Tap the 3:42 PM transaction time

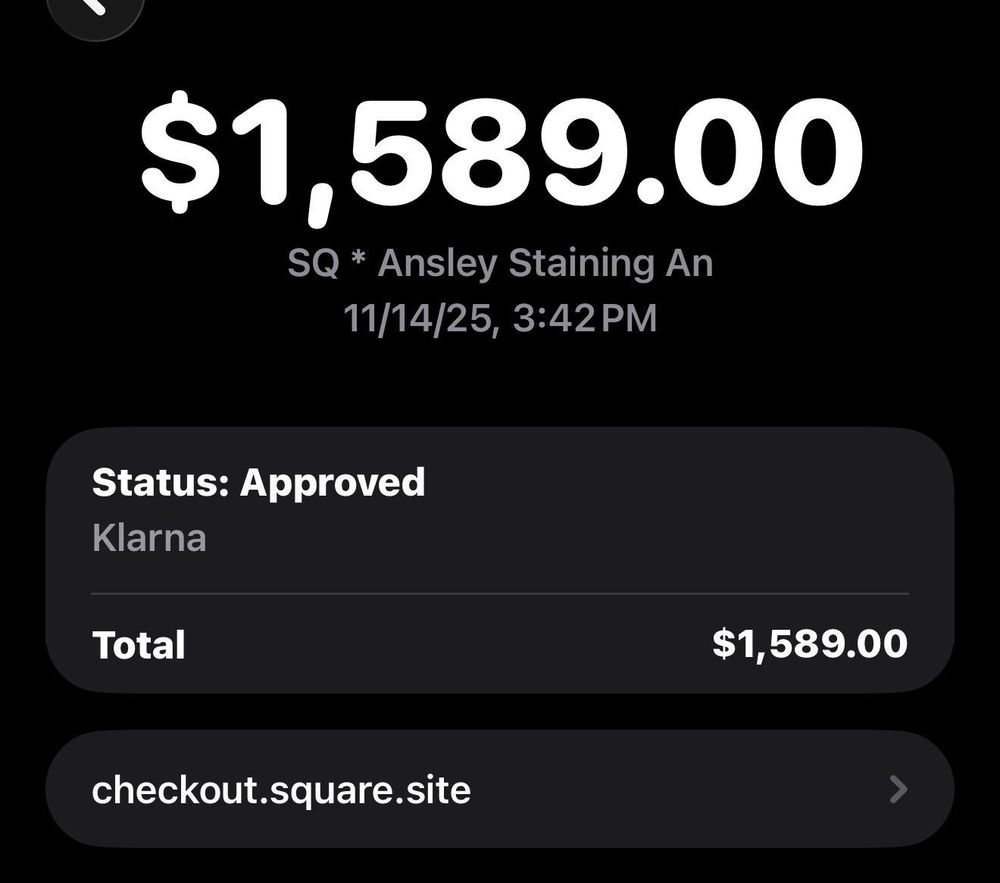coord(582,318)
